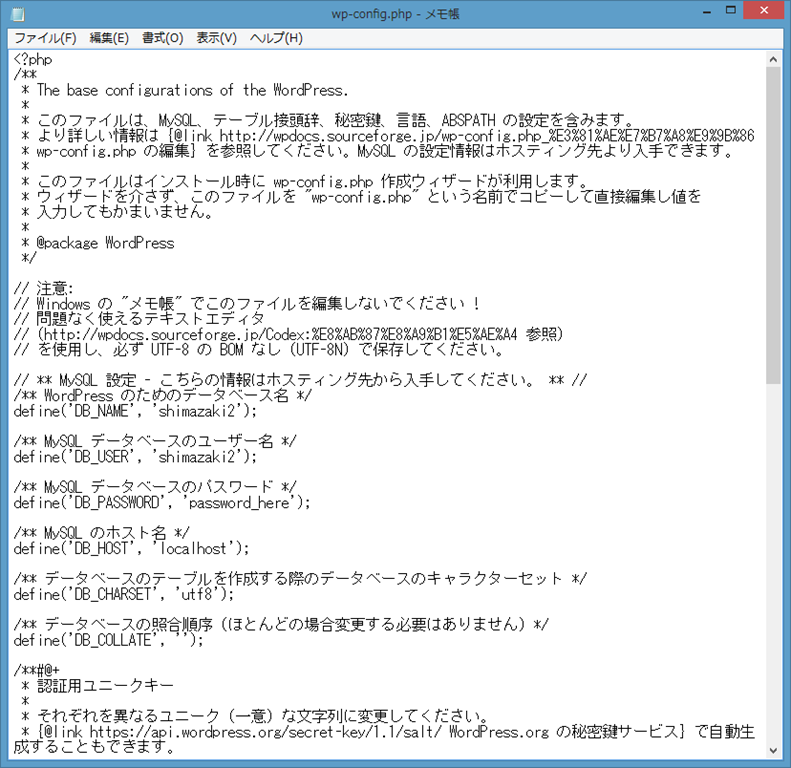The height and width of the screenshot is (768, 791).
Task: Click the vertical scrollbar thumb
Action: click(x=773, y=226)
